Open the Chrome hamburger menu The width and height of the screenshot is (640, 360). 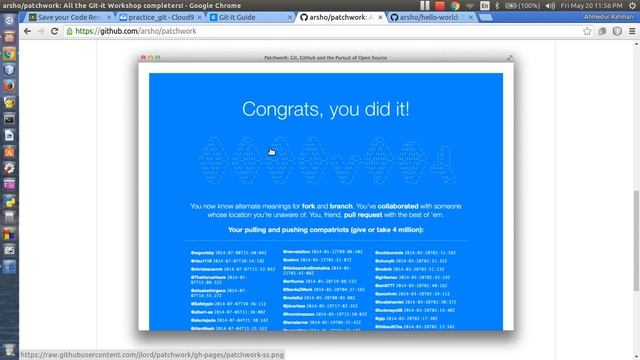click(632, 31)
